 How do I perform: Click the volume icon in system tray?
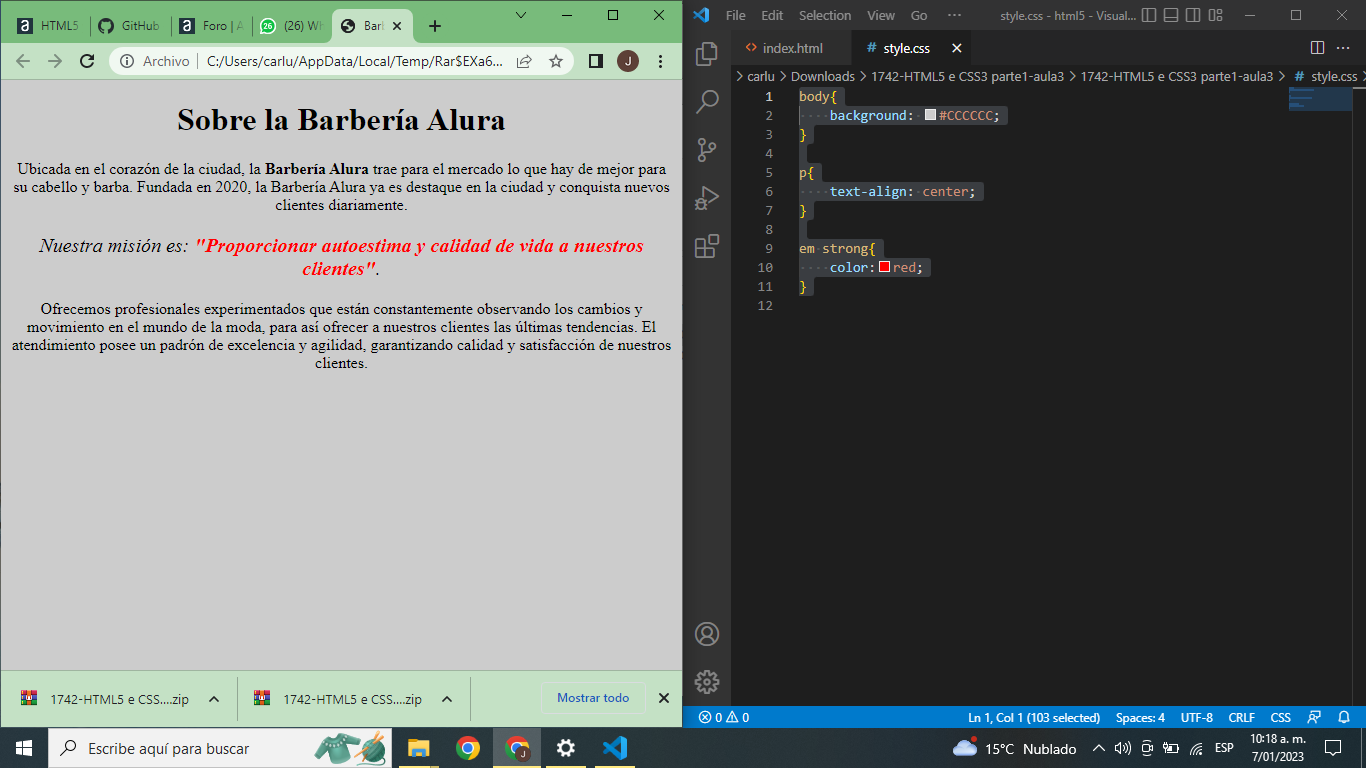click(1122, 748)
